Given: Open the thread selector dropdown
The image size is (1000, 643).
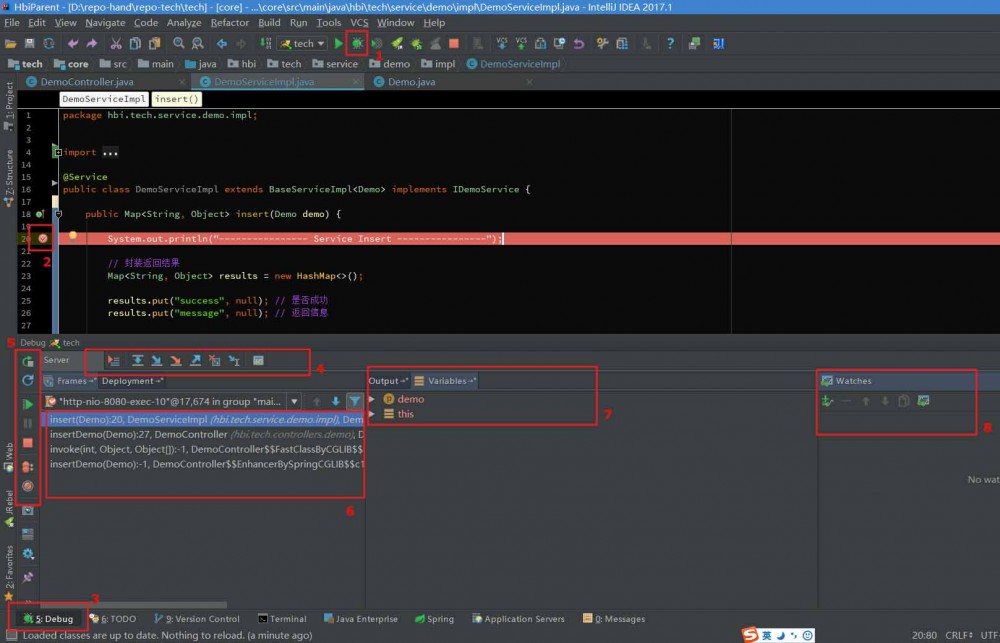Looking at the screenshot, I should coord(293,401).
